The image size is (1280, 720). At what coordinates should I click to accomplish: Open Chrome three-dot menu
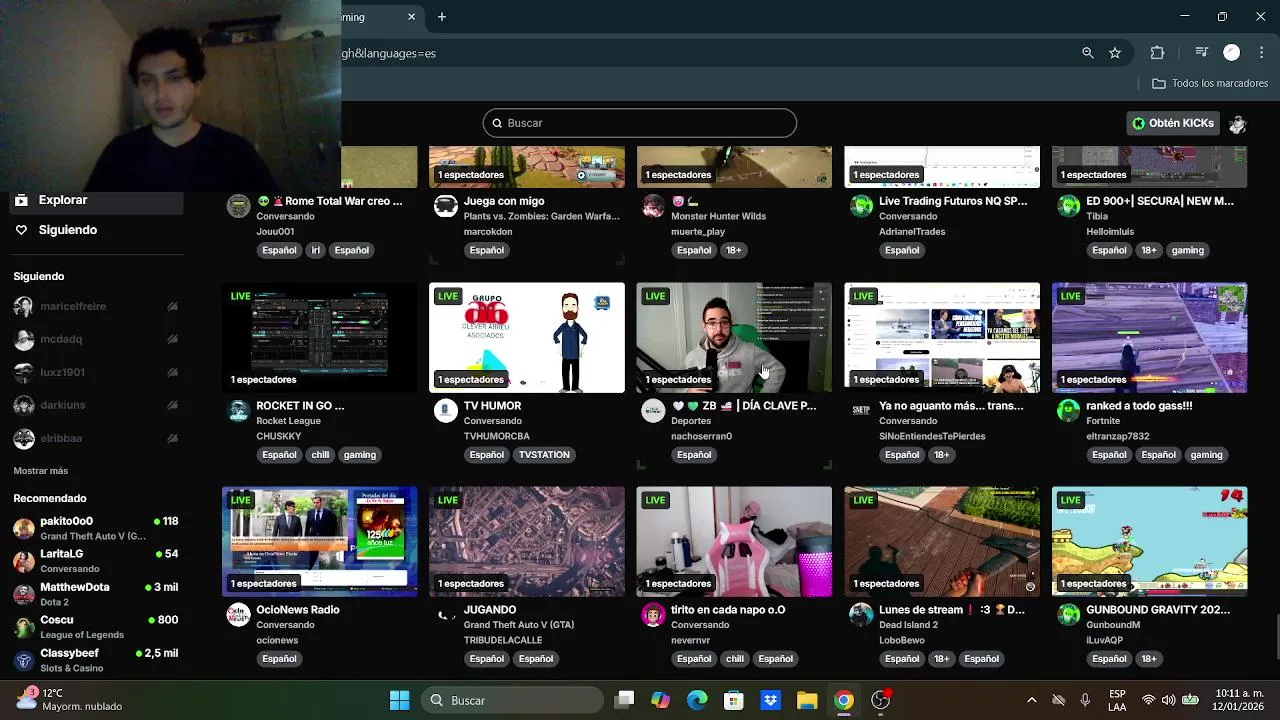[x=1262, y=53]
